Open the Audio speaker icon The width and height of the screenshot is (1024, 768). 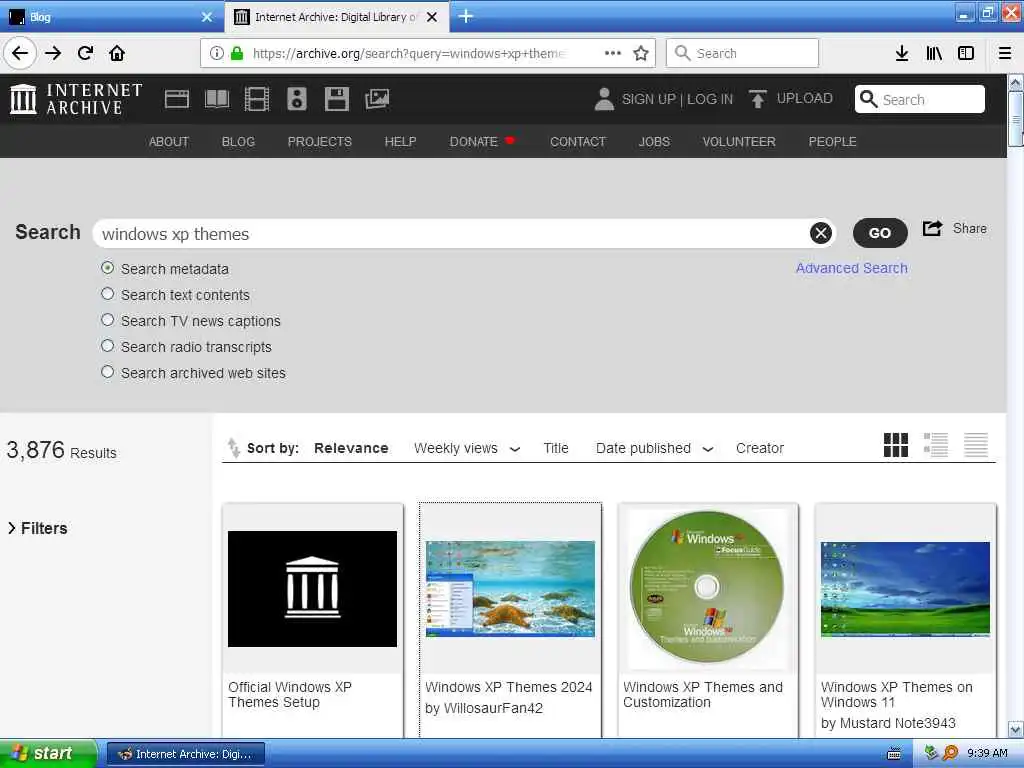click(296, 99)
